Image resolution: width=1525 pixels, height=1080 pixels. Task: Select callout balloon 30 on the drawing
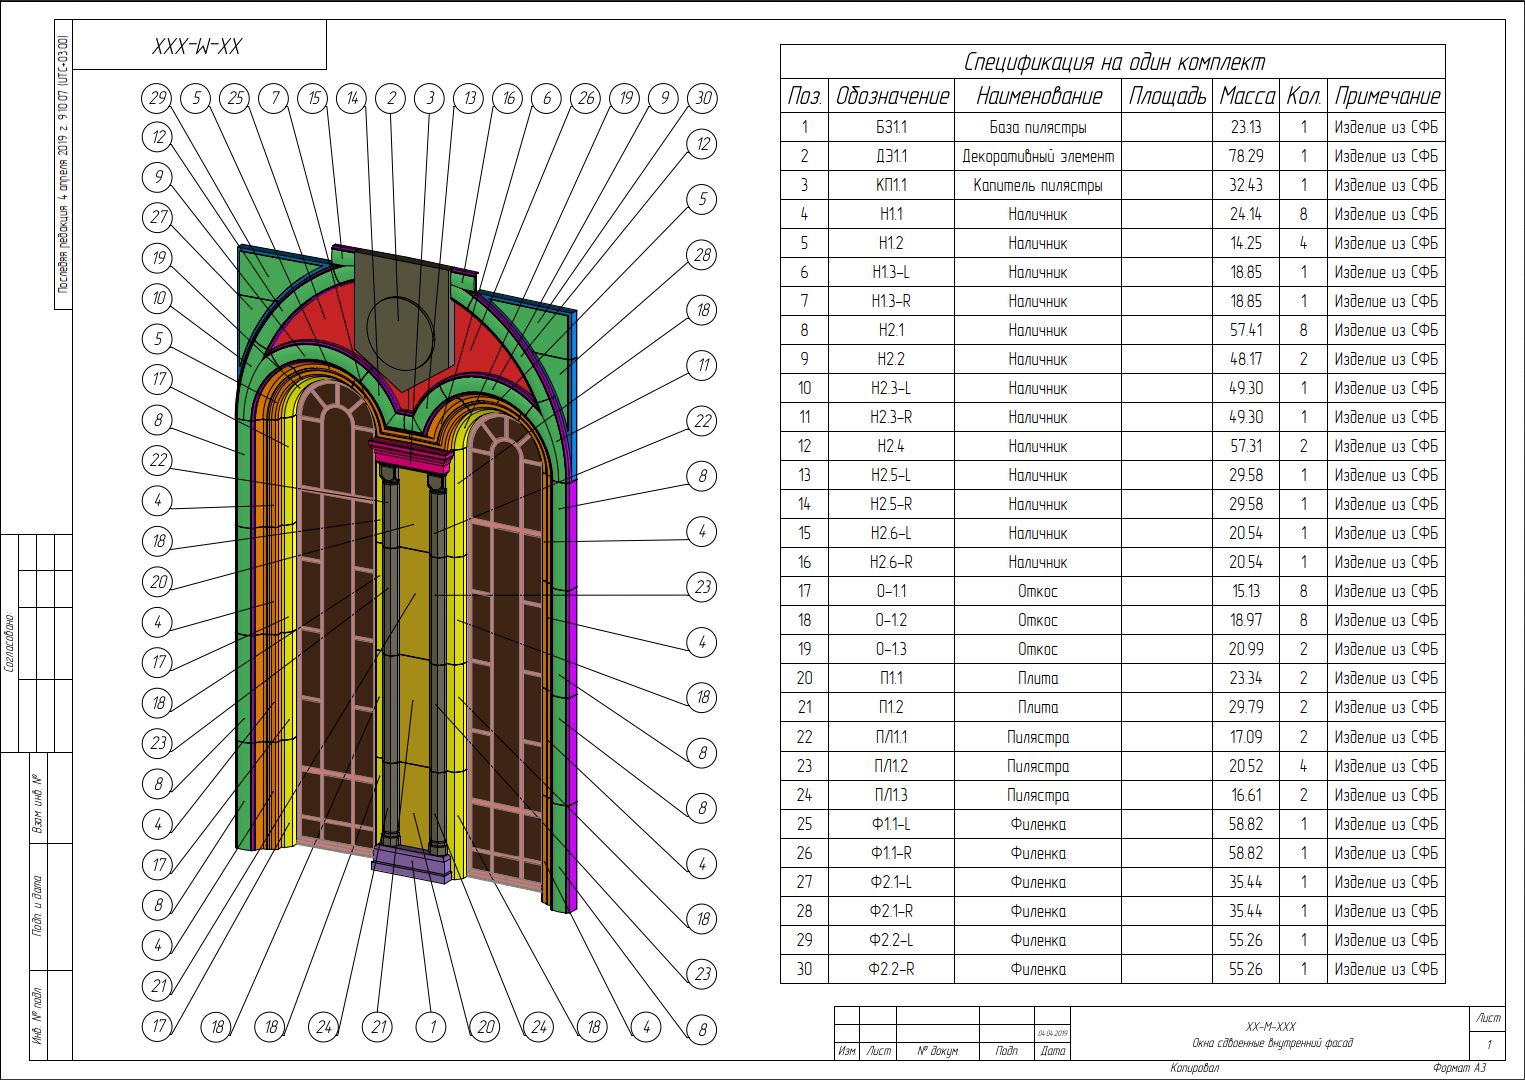(x=703, y=98)
